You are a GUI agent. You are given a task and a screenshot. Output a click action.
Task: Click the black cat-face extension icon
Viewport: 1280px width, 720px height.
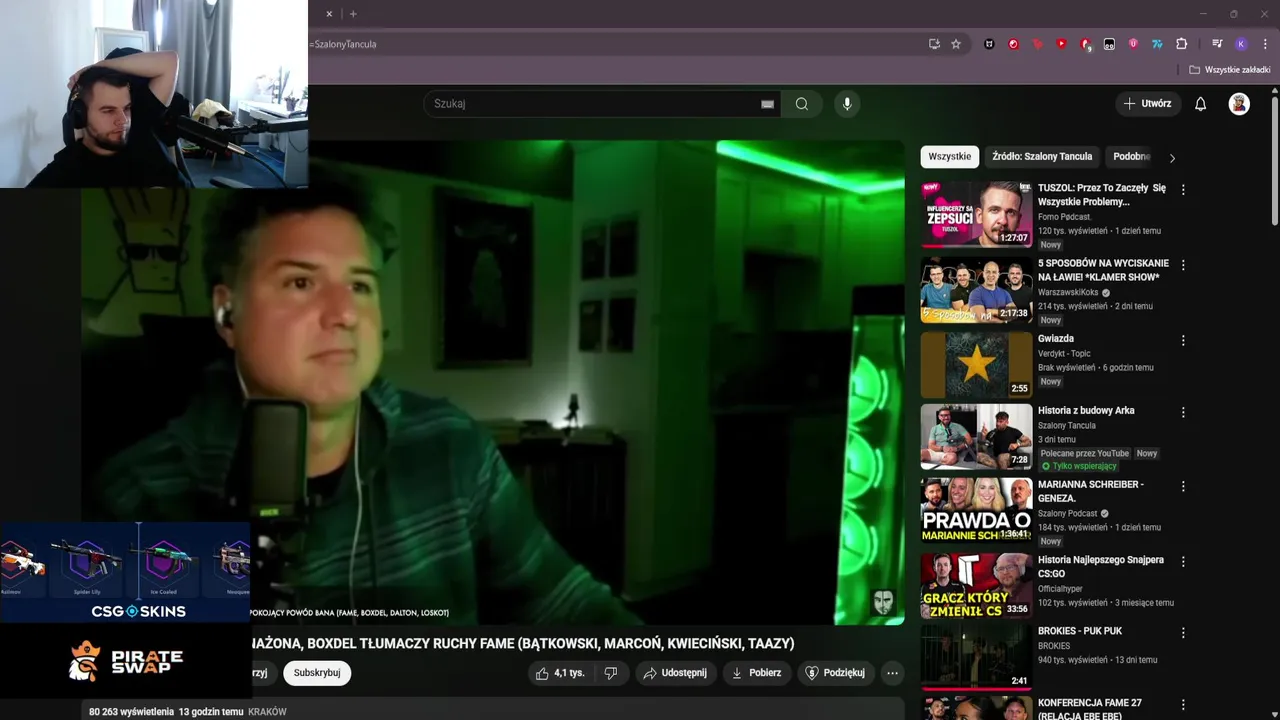click(x=989, y=44)
